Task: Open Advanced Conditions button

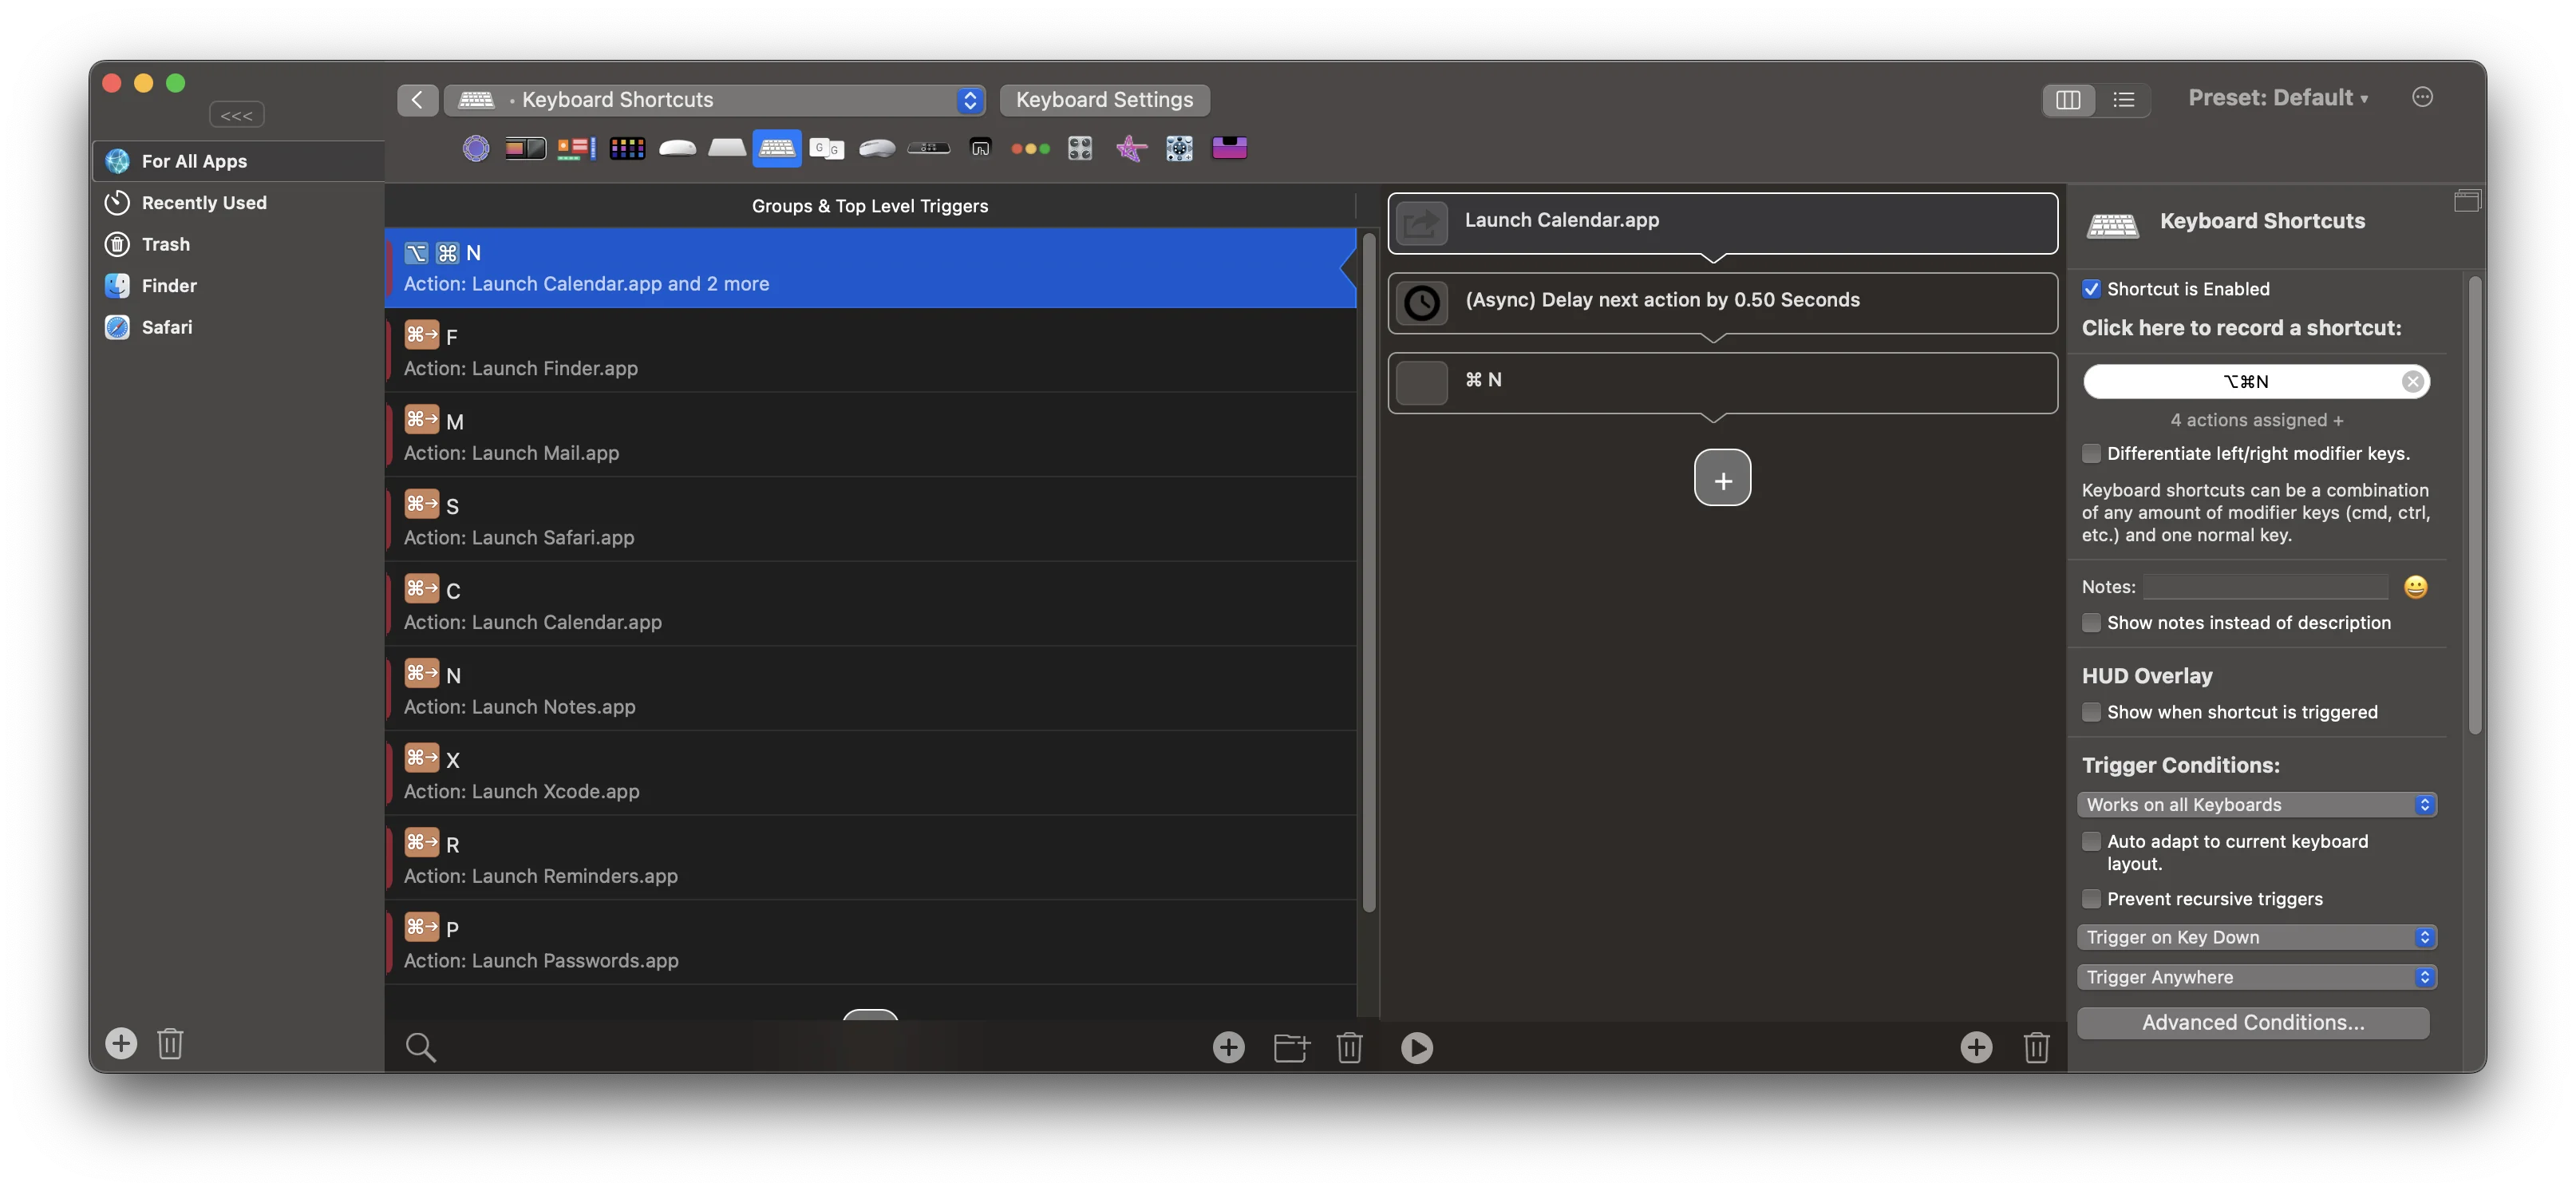Action: (2252, 1022)
